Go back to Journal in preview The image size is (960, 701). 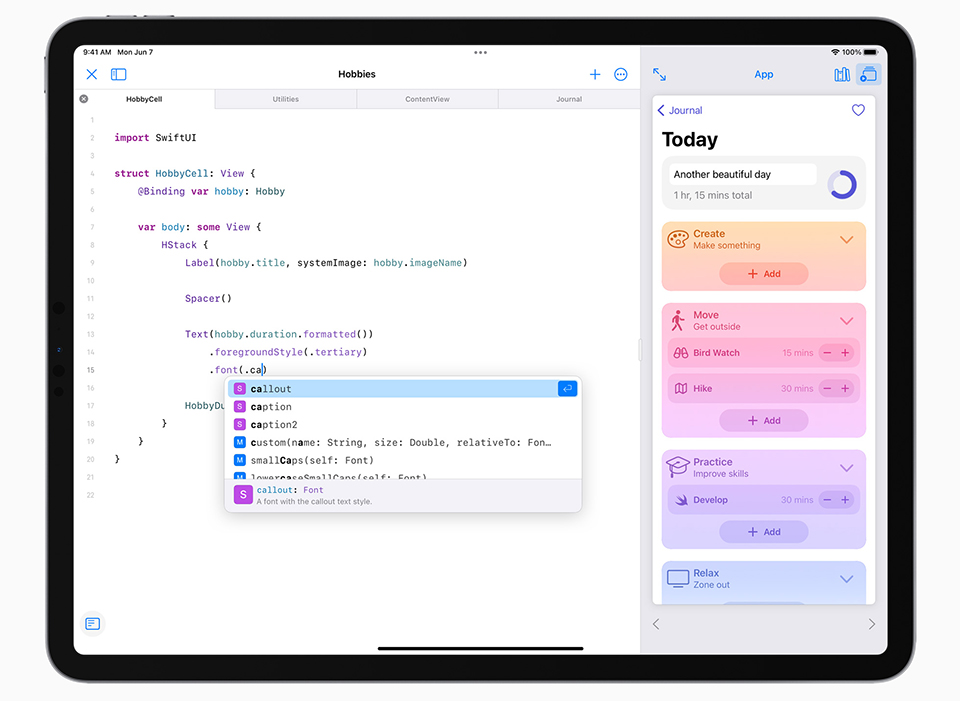point(680,110)
